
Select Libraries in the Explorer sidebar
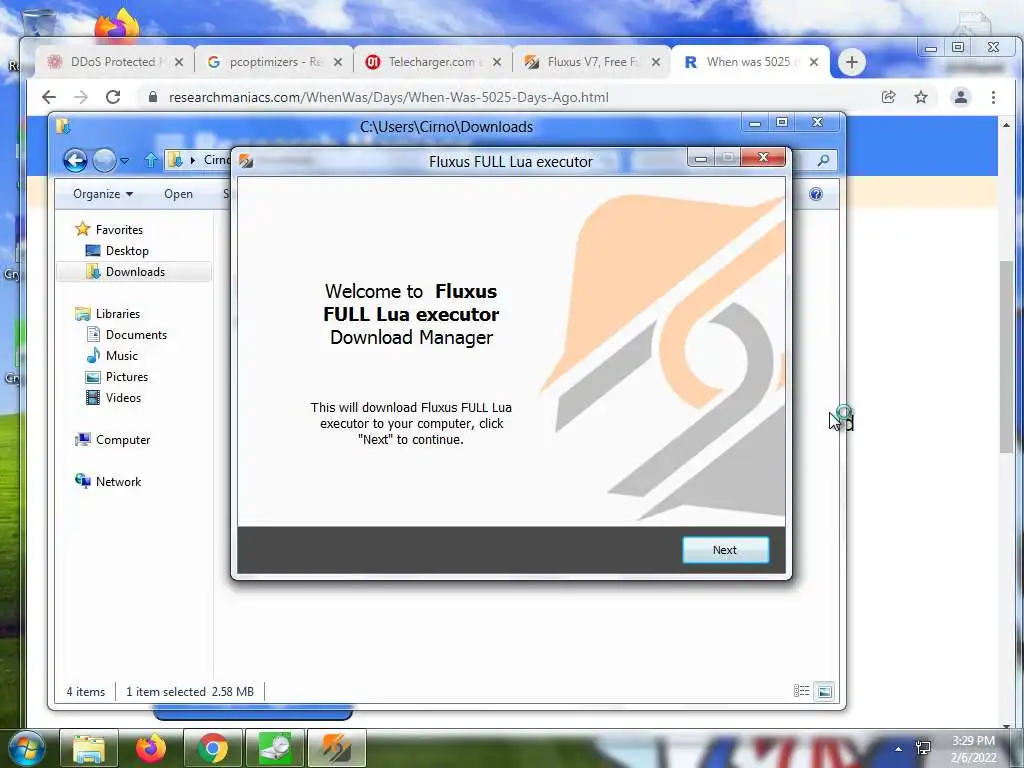click(108, 313)
